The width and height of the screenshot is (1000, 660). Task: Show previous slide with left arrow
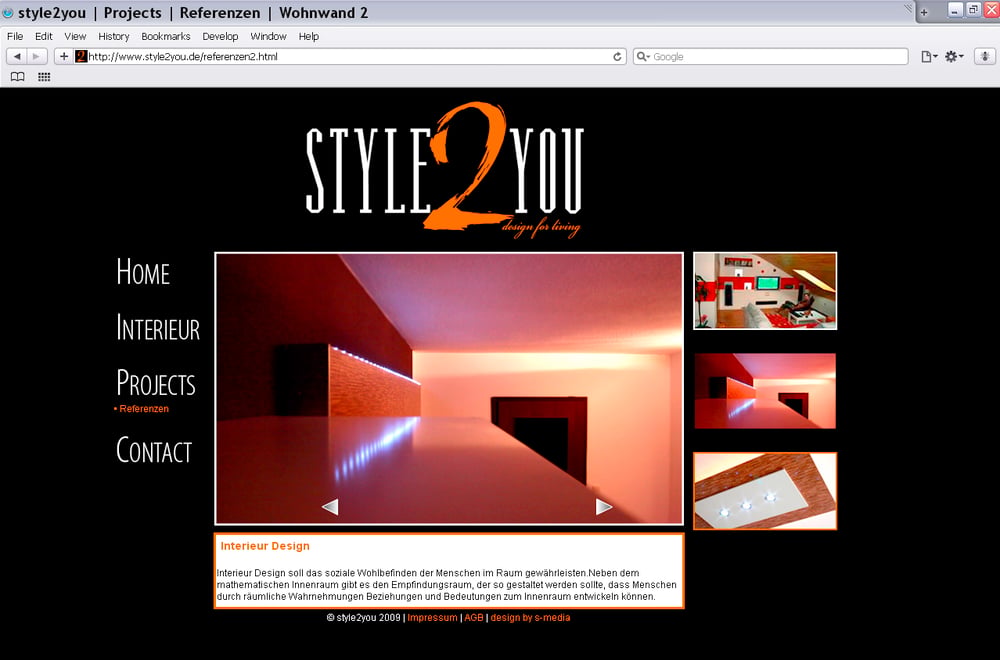[x=330, y=507]
